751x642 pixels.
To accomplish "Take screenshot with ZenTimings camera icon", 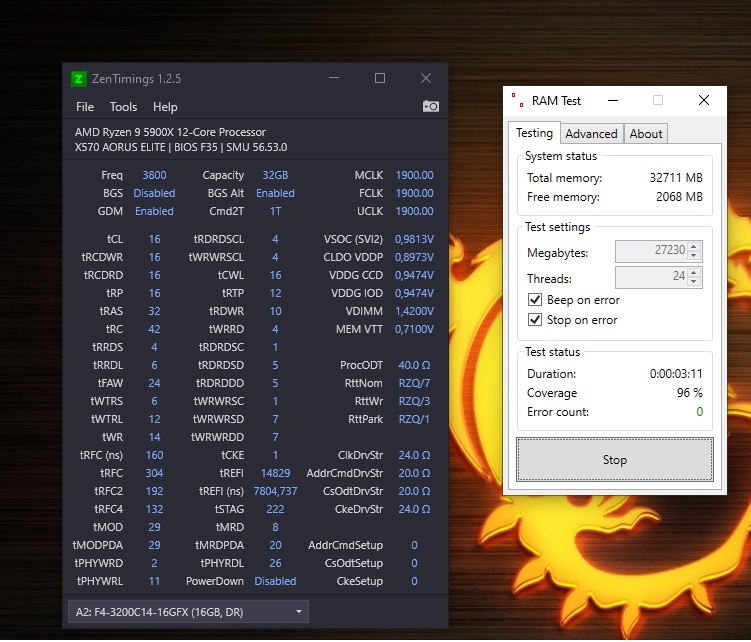I will pyautogui.click(x=431, y=106).
